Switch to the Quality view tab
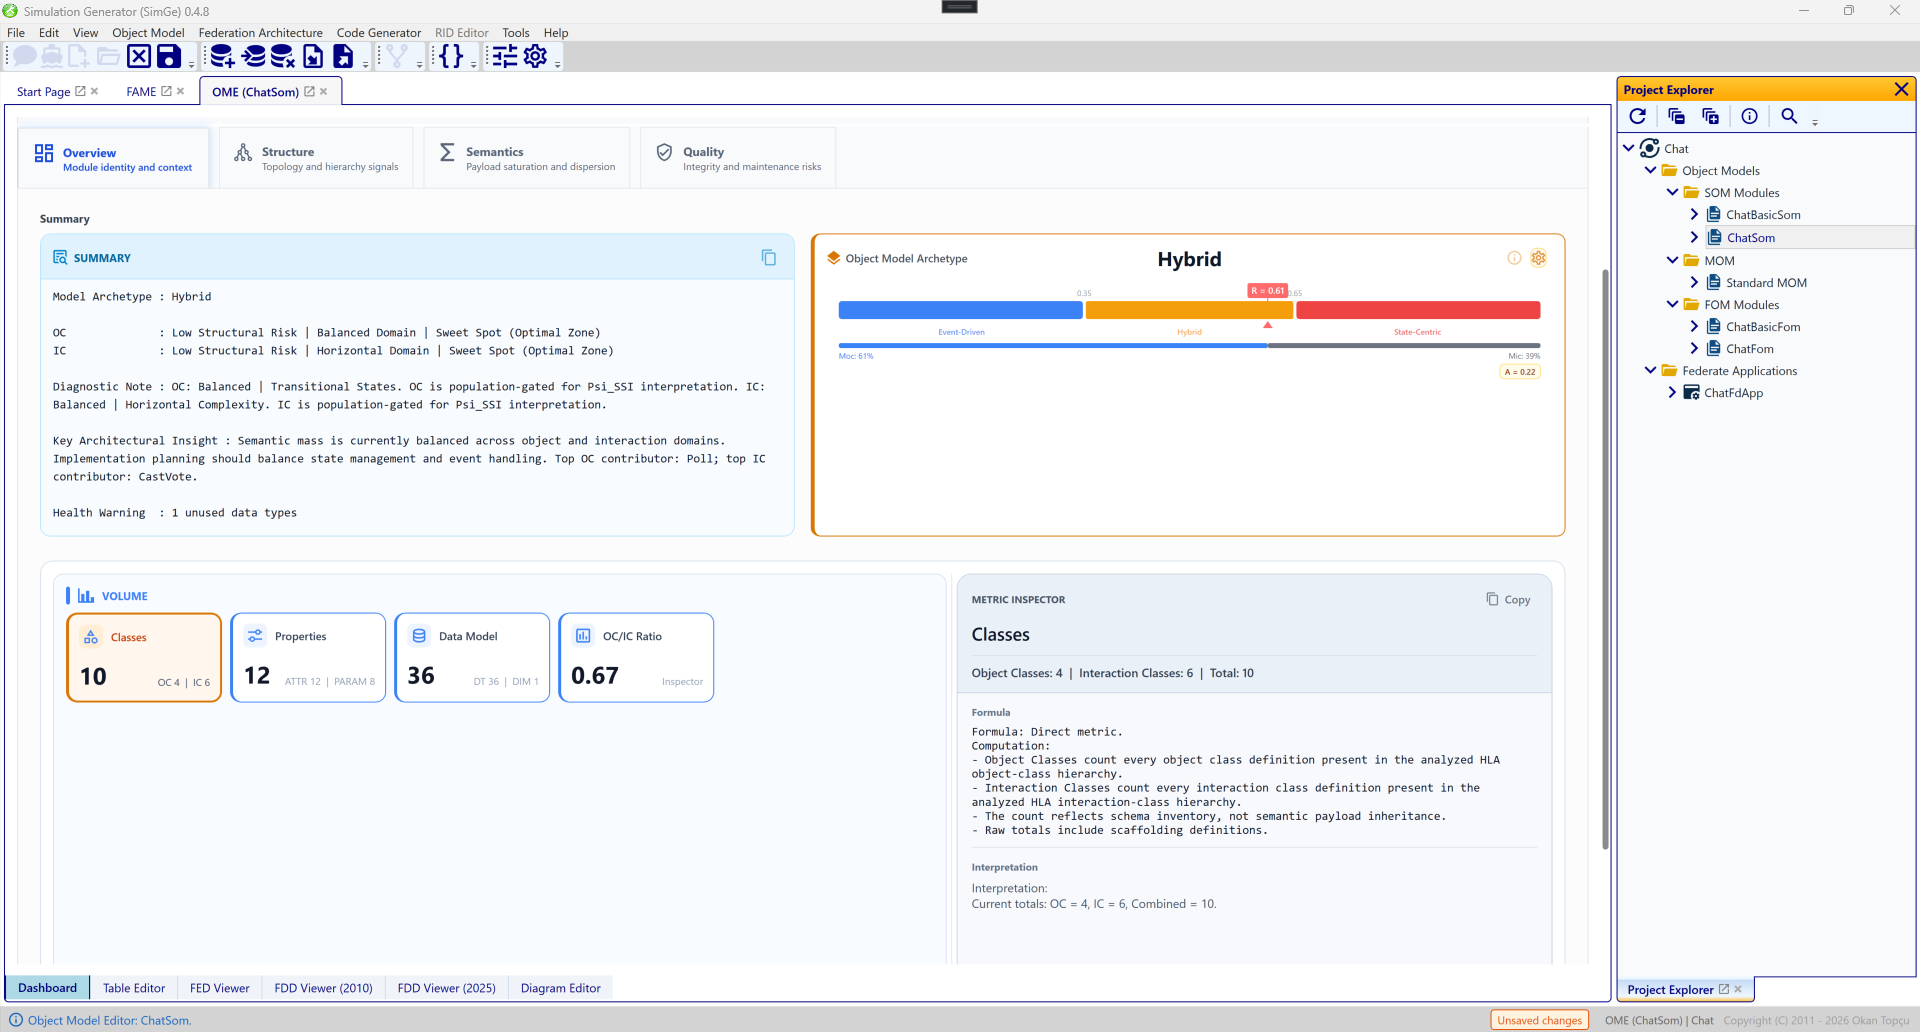Image resolution: width=1920 pixels, height=1032 pixels. 738,158
